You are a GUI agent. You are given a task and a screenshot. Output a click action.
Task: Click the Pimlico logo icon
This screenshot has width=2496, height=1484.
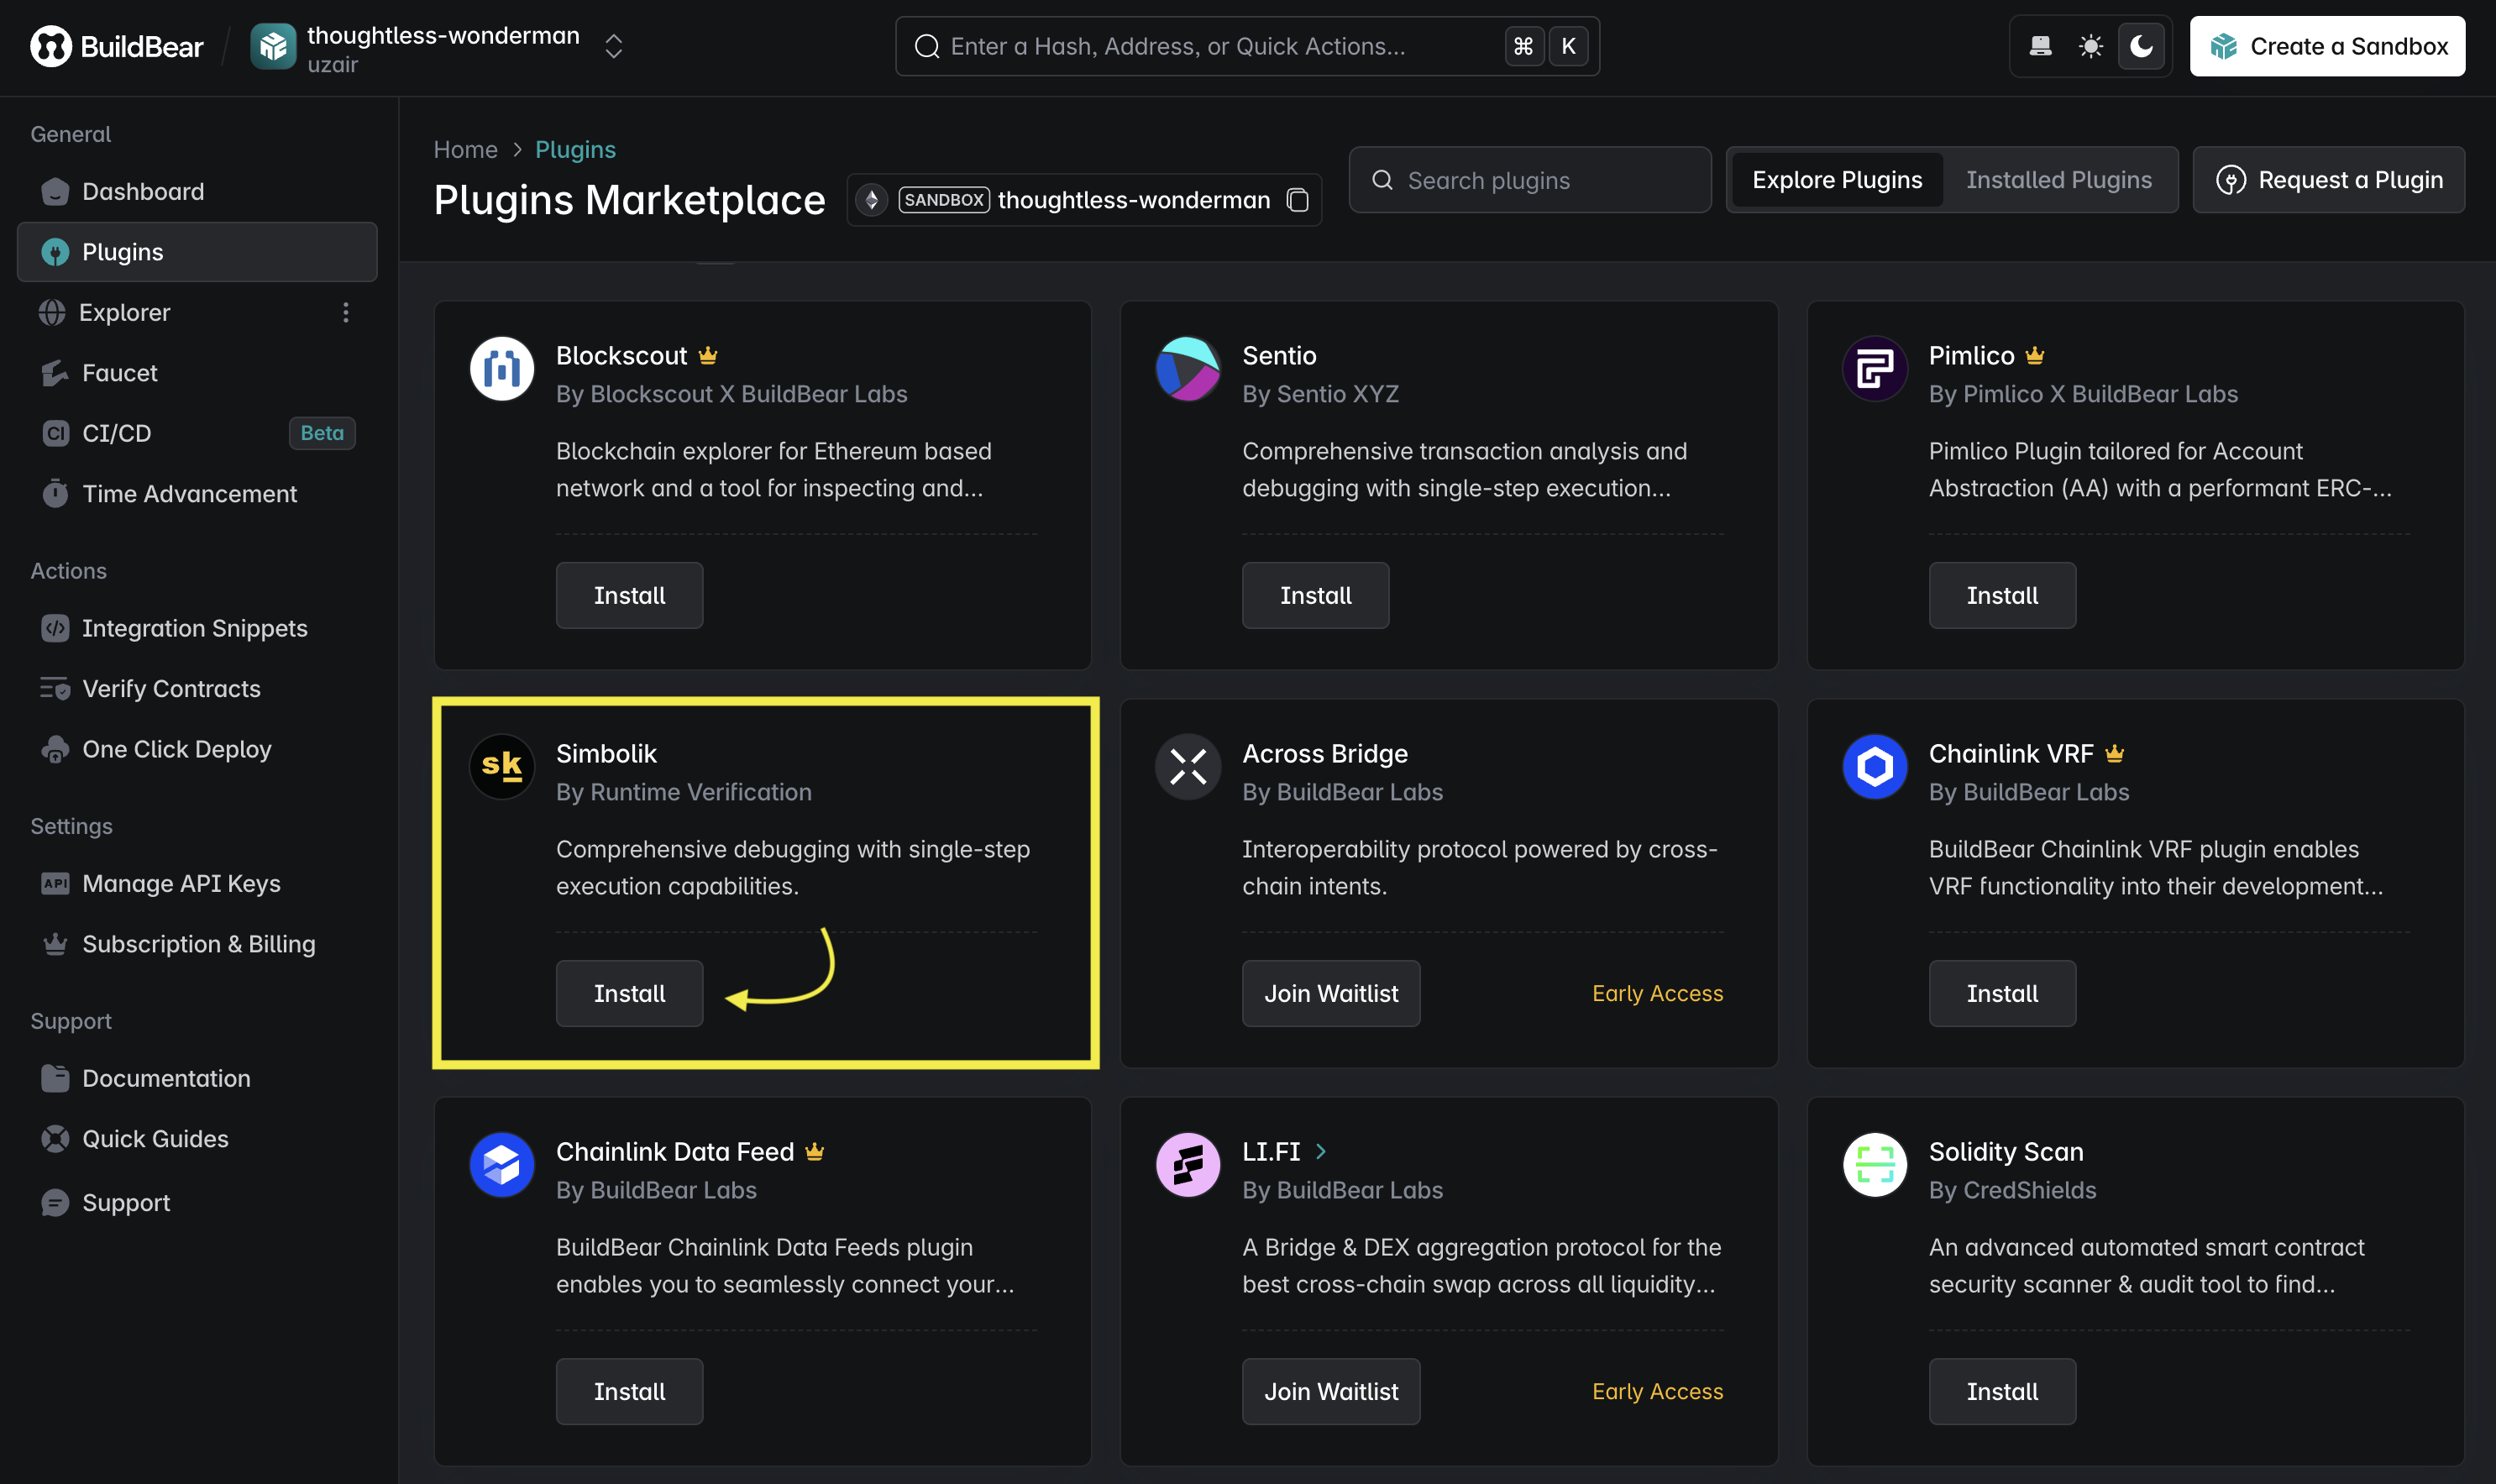(x=1875, y=368)
